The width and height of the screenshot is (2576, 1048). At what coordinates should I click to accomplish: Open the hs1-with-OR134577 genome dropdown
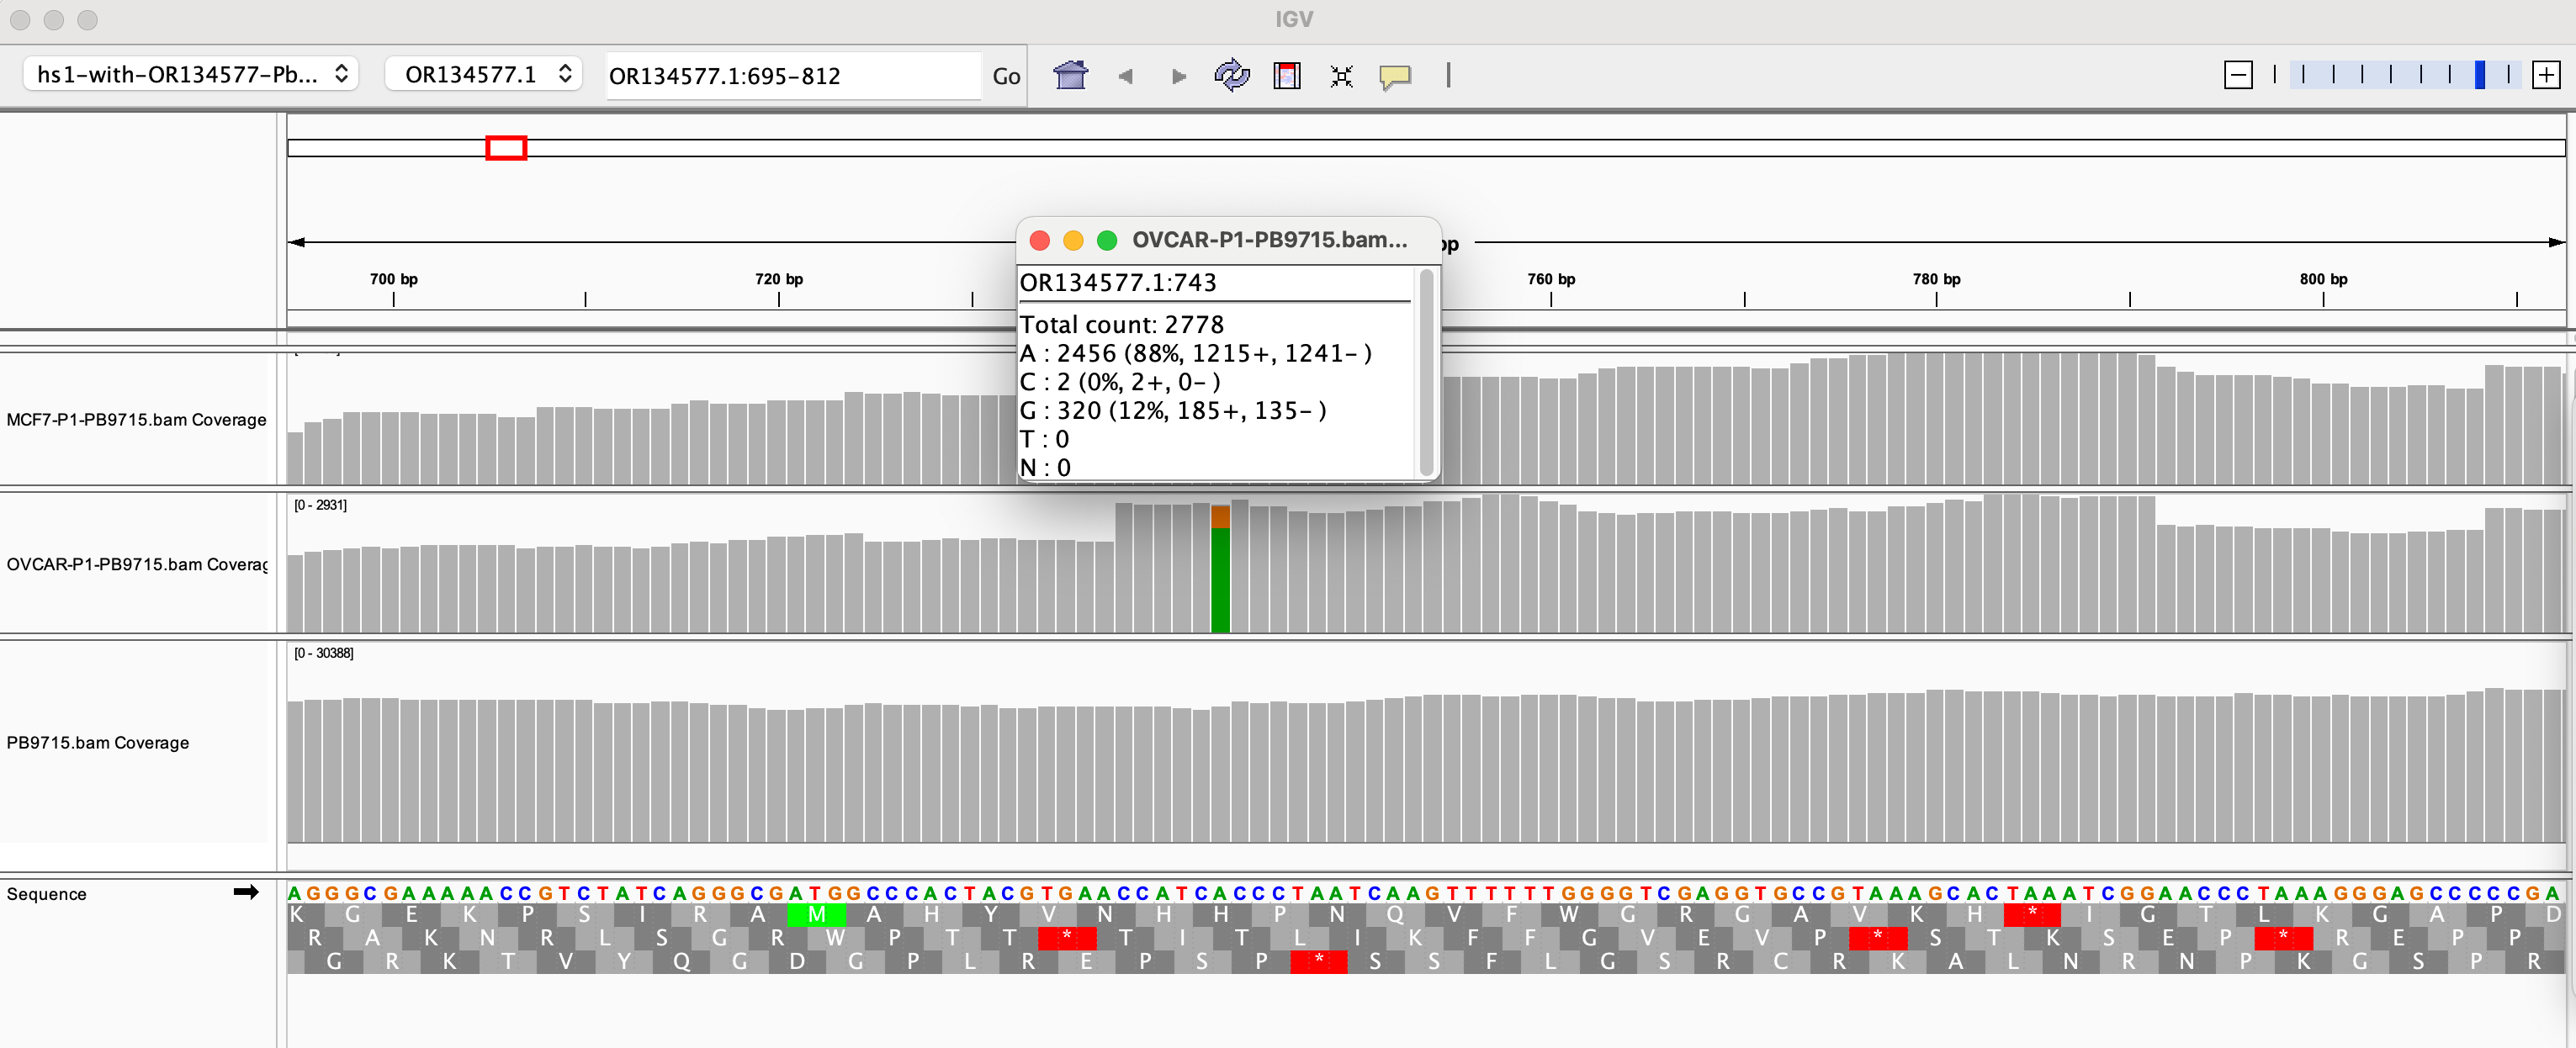pos(190,74)
